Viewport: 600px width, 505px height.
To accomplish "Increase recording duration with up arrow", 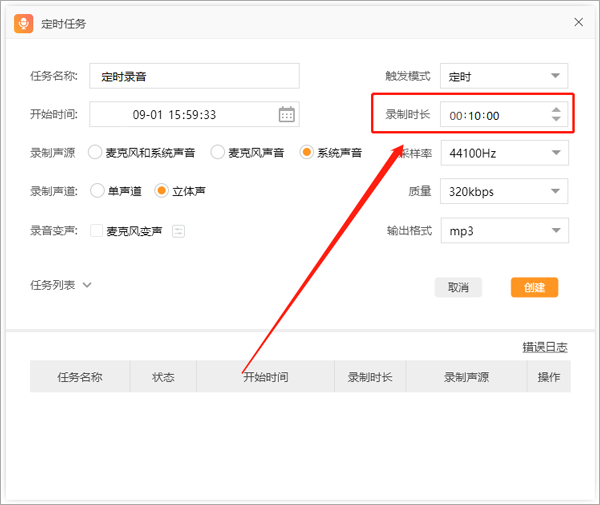I will click(556, 109).
